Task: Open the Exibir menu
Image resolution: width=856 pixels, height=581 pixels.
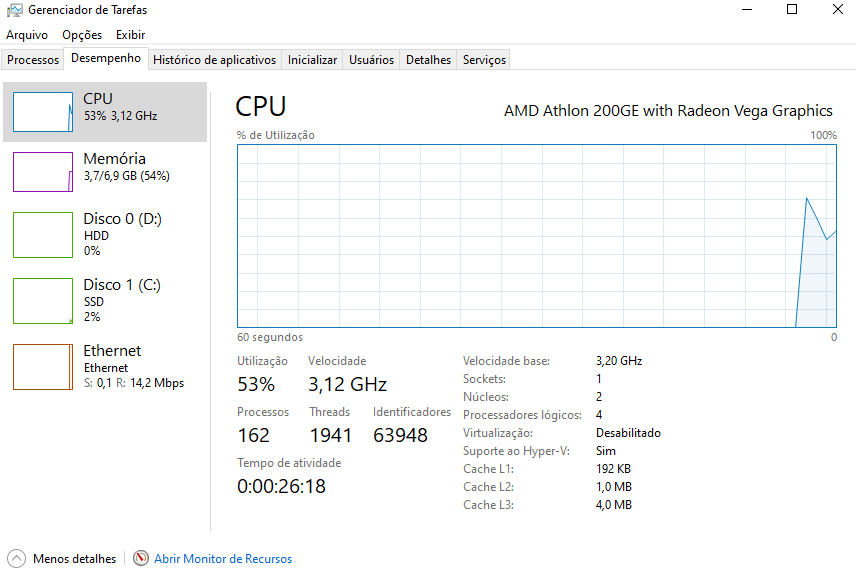Action: 130,35
